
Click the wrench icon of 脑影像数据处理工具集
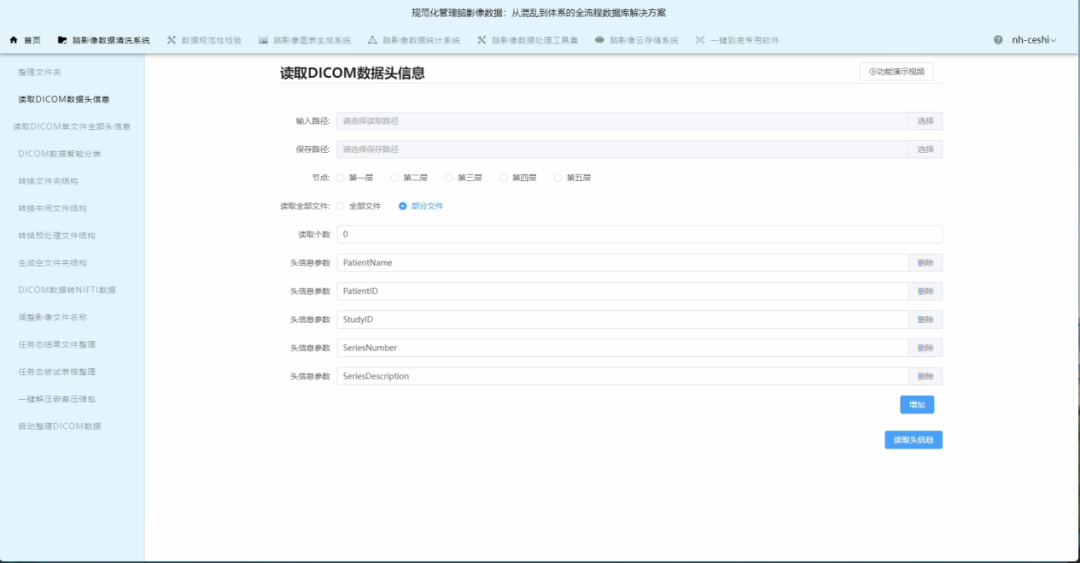point(481,40)
